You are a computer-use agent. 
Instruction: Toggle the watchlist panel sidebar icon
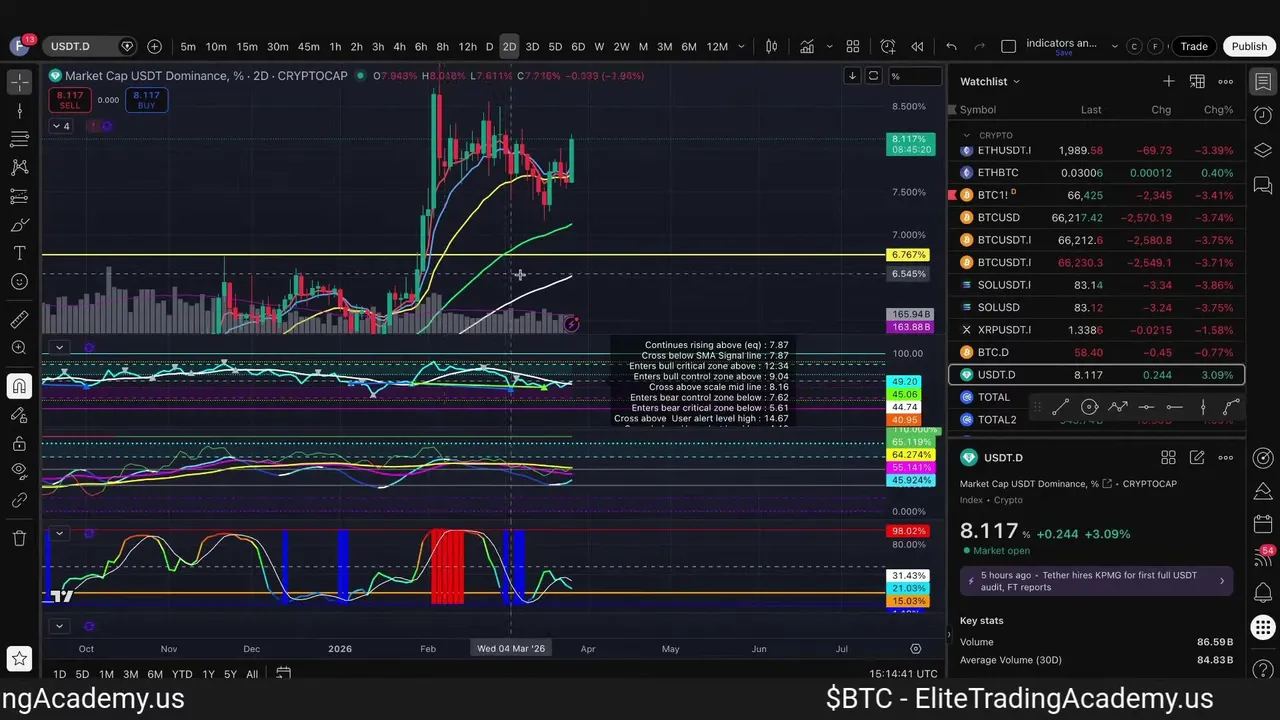(1263, 82)
